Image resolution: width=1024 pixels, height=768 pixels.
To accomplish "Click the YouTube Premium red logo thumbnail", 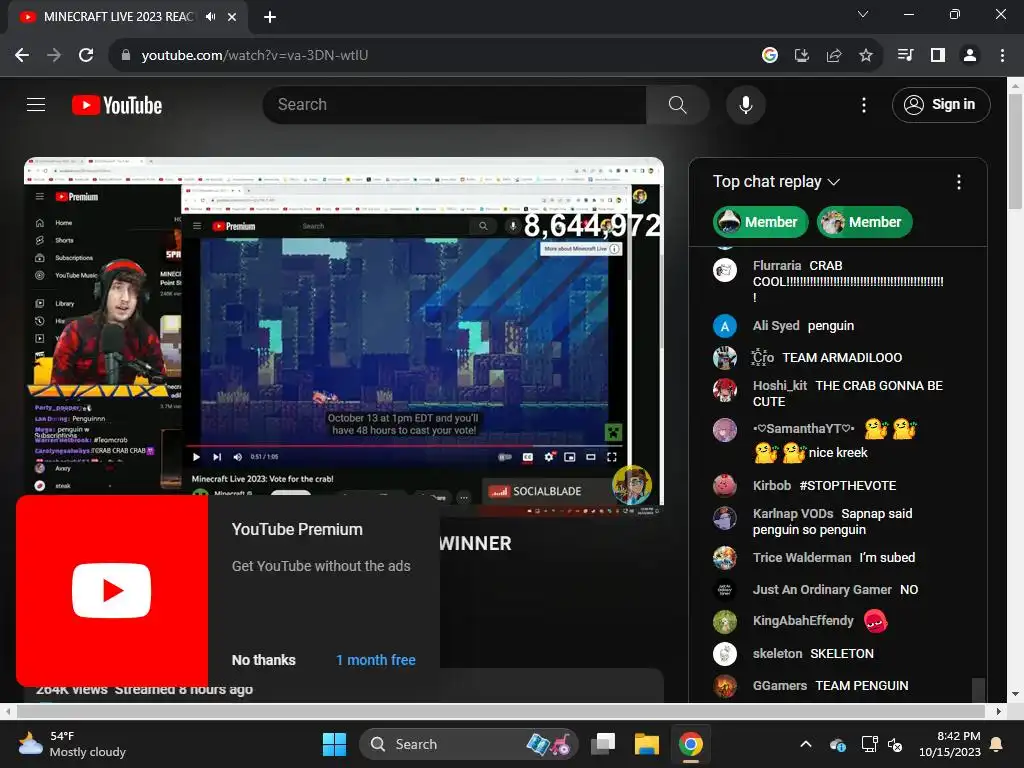I will [x=112, y=590].
